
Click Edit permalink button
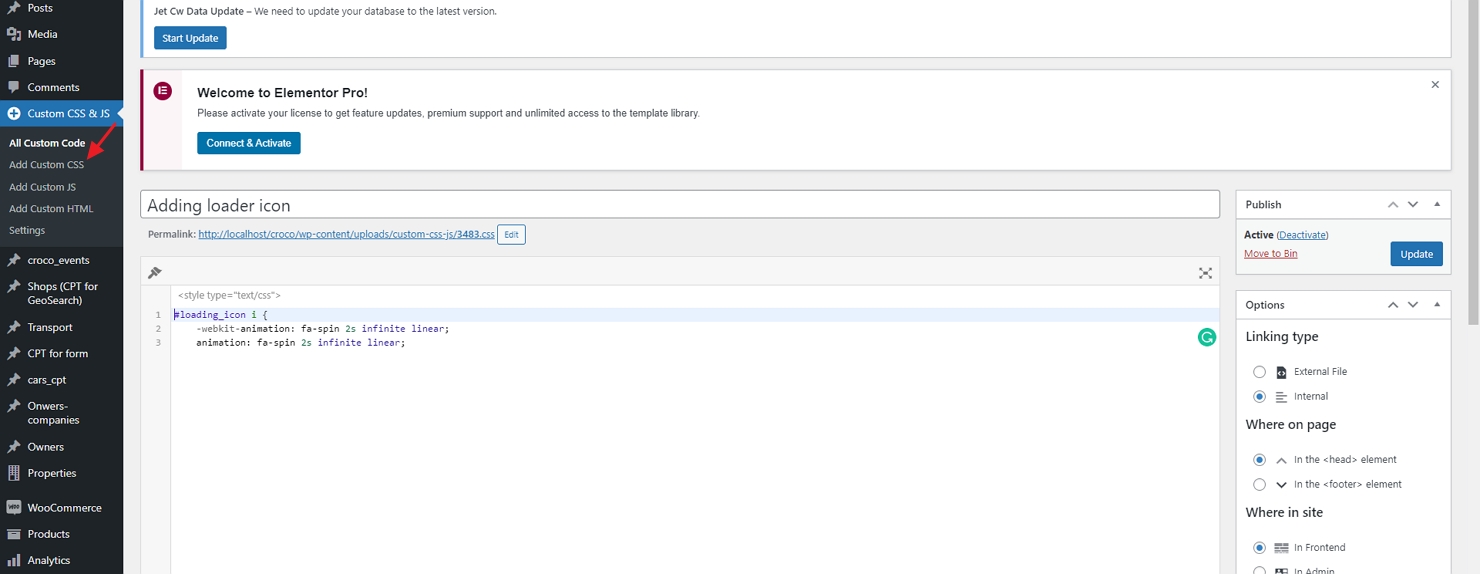(x=511, y=235)
